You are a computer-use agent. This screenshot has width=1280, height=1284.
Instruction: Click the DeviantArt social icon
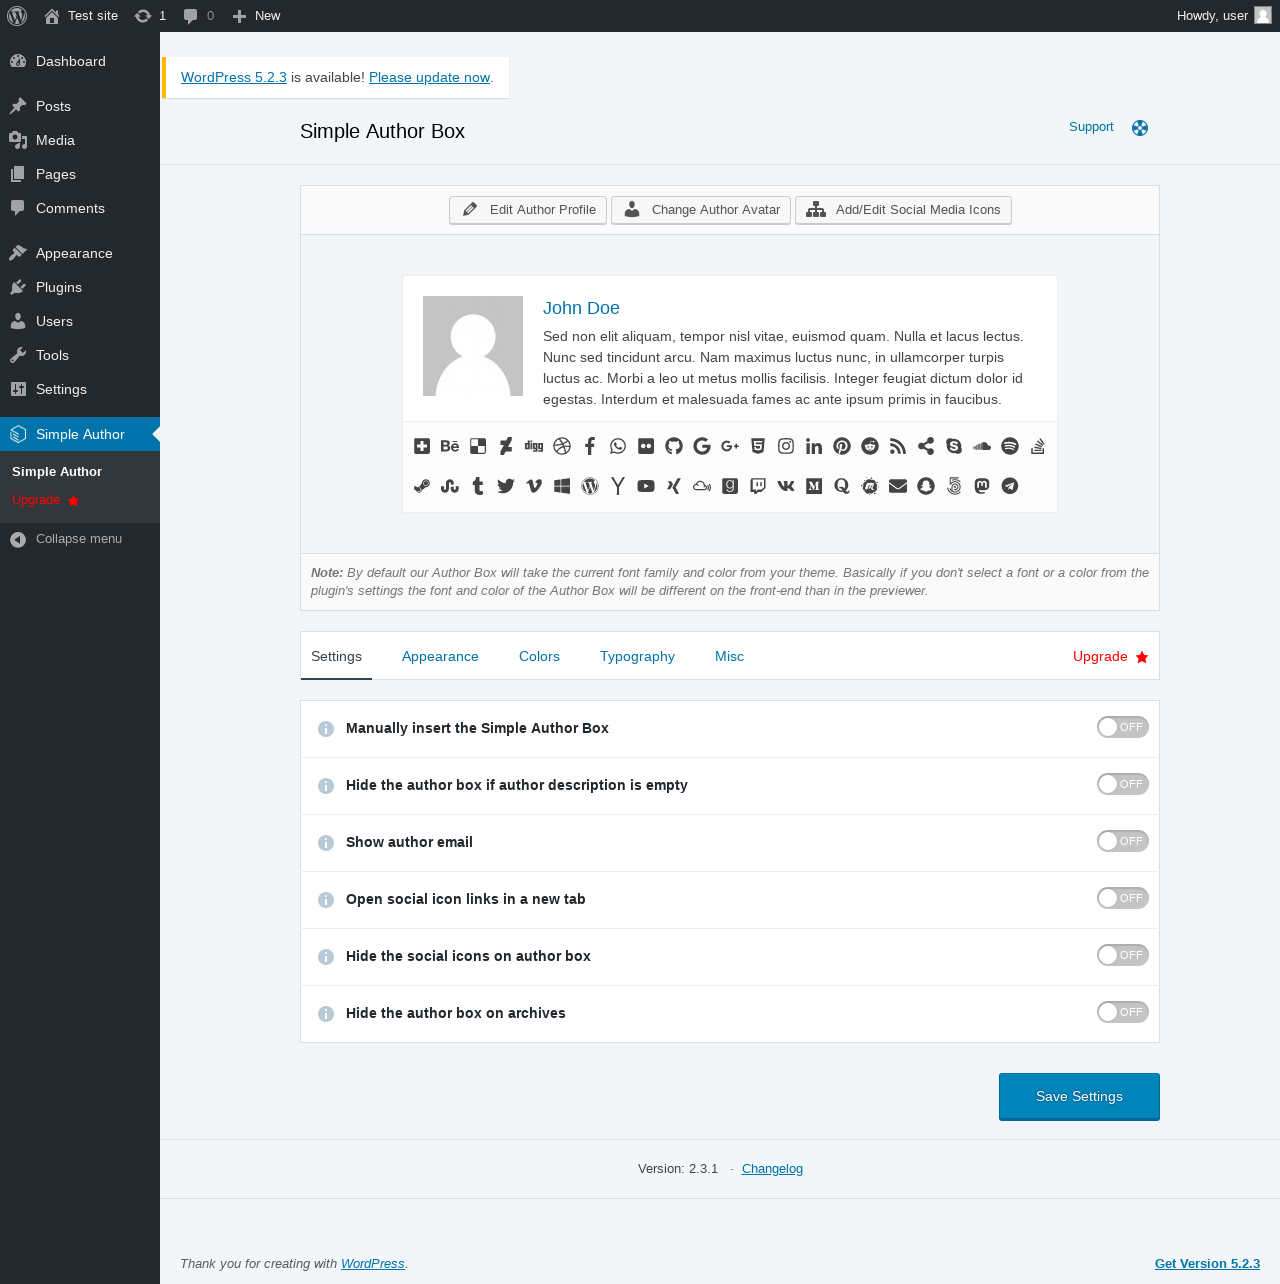tap(506, 446)
